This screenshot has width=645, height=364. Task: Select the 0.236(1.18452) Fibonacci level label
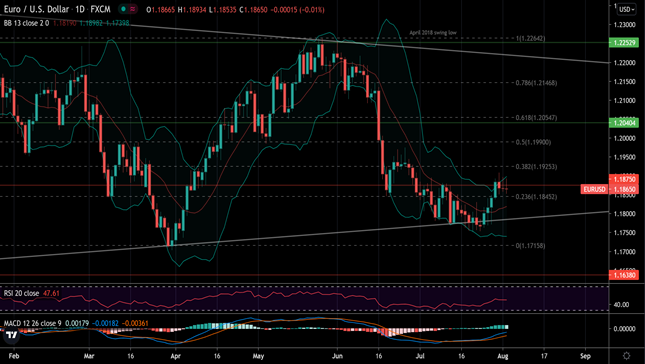tap(536, 197)
